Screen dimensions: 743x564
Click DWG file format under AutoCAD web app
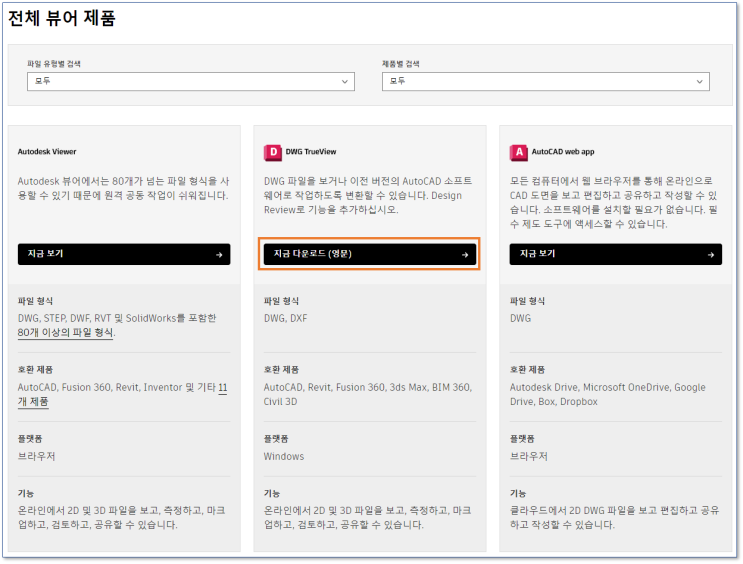pyautogui.click(x=520, y=318)
